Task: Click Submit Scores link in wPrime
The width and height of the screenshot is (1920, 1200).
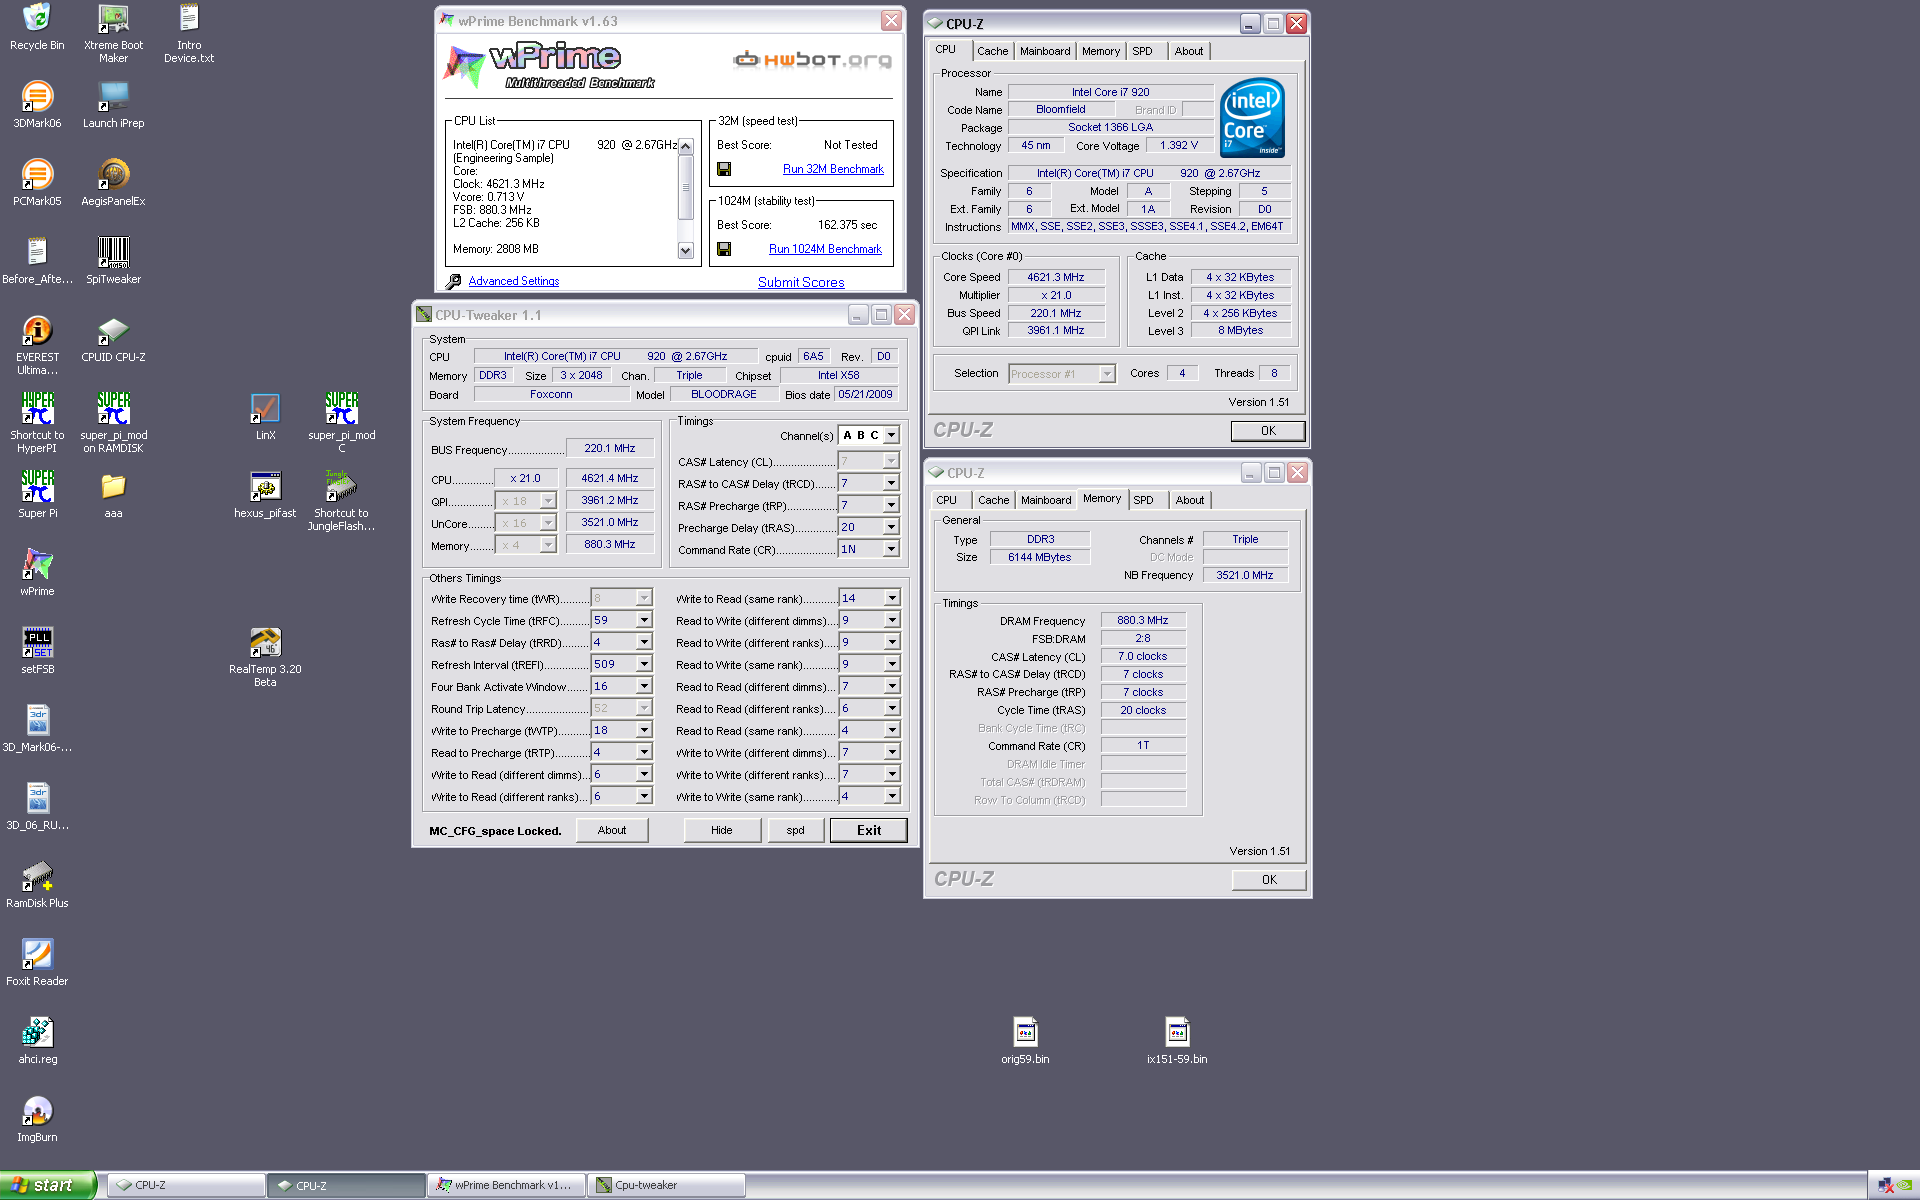Action: 801,282
